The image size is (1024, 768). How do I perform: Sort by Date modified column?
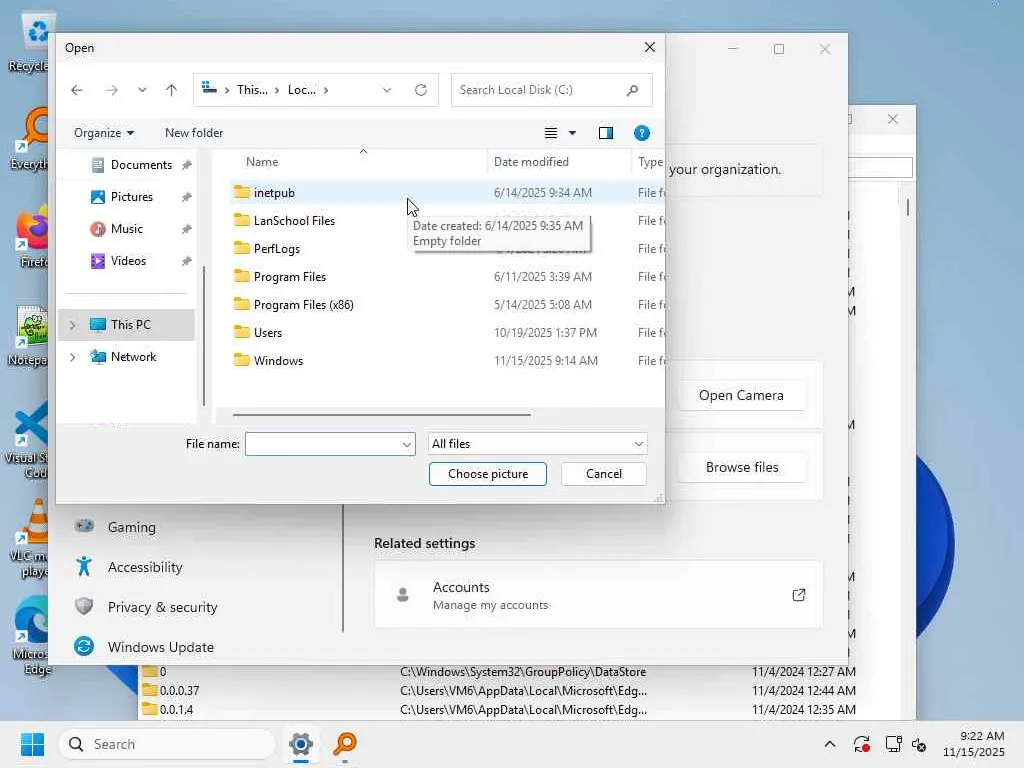[x=531, y=162]
